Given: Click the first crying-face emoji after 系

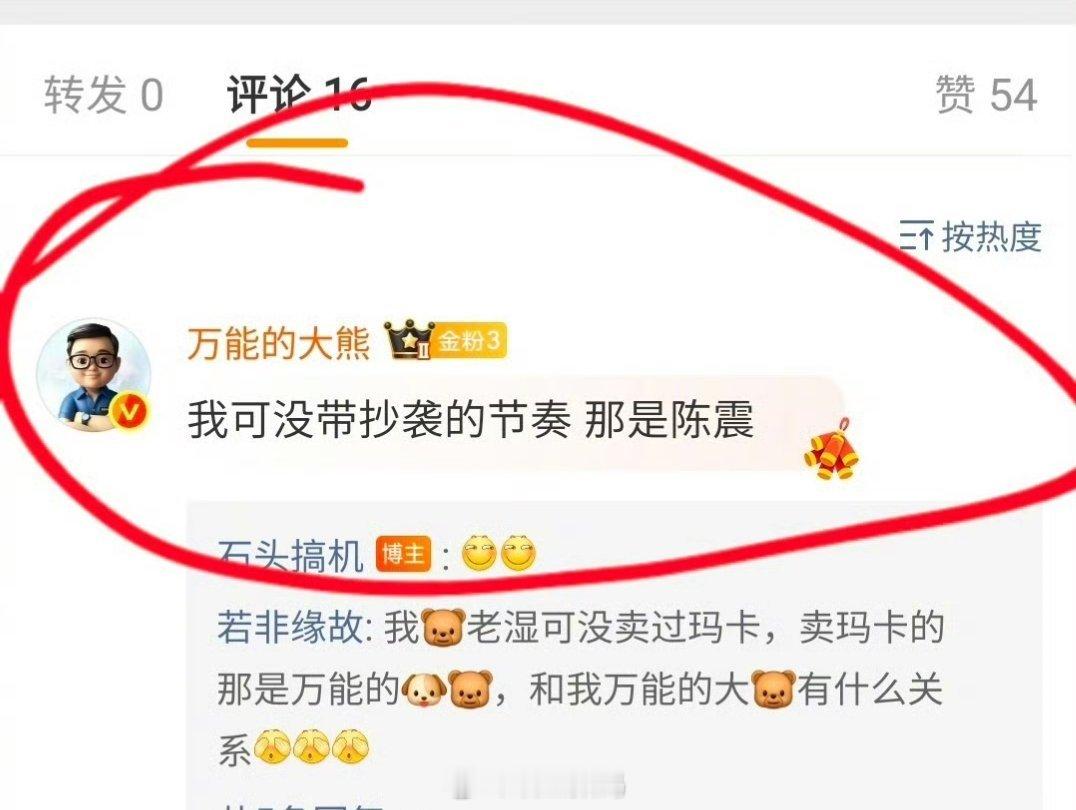Looking at the screenshot, I should tap(272, 748).
